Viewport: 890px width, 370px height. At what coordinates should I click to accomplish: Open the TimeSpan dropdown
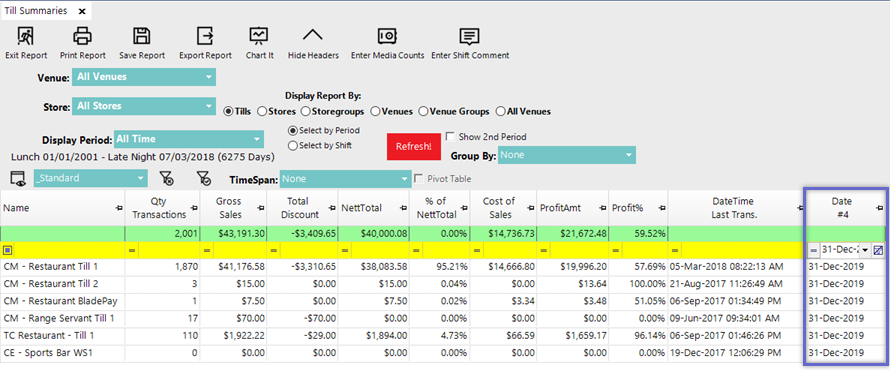click(x=345, y=179)
